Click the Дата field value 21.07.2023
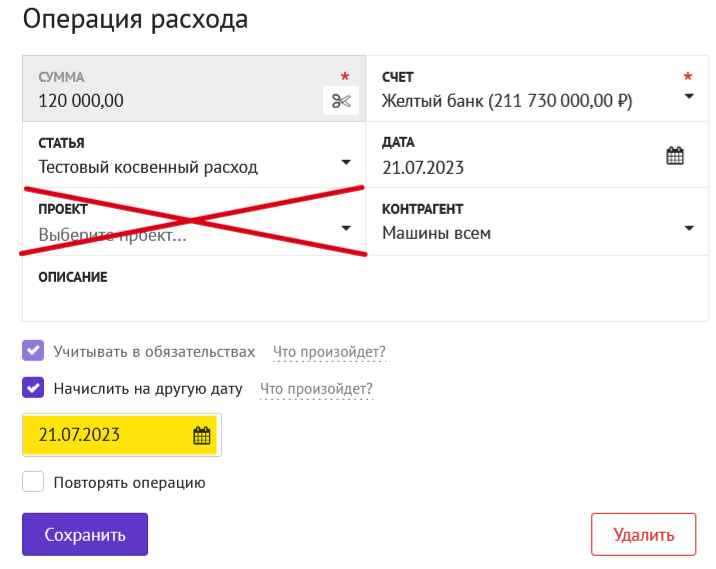Screen dimensions: 716x569 pos(424,168)
